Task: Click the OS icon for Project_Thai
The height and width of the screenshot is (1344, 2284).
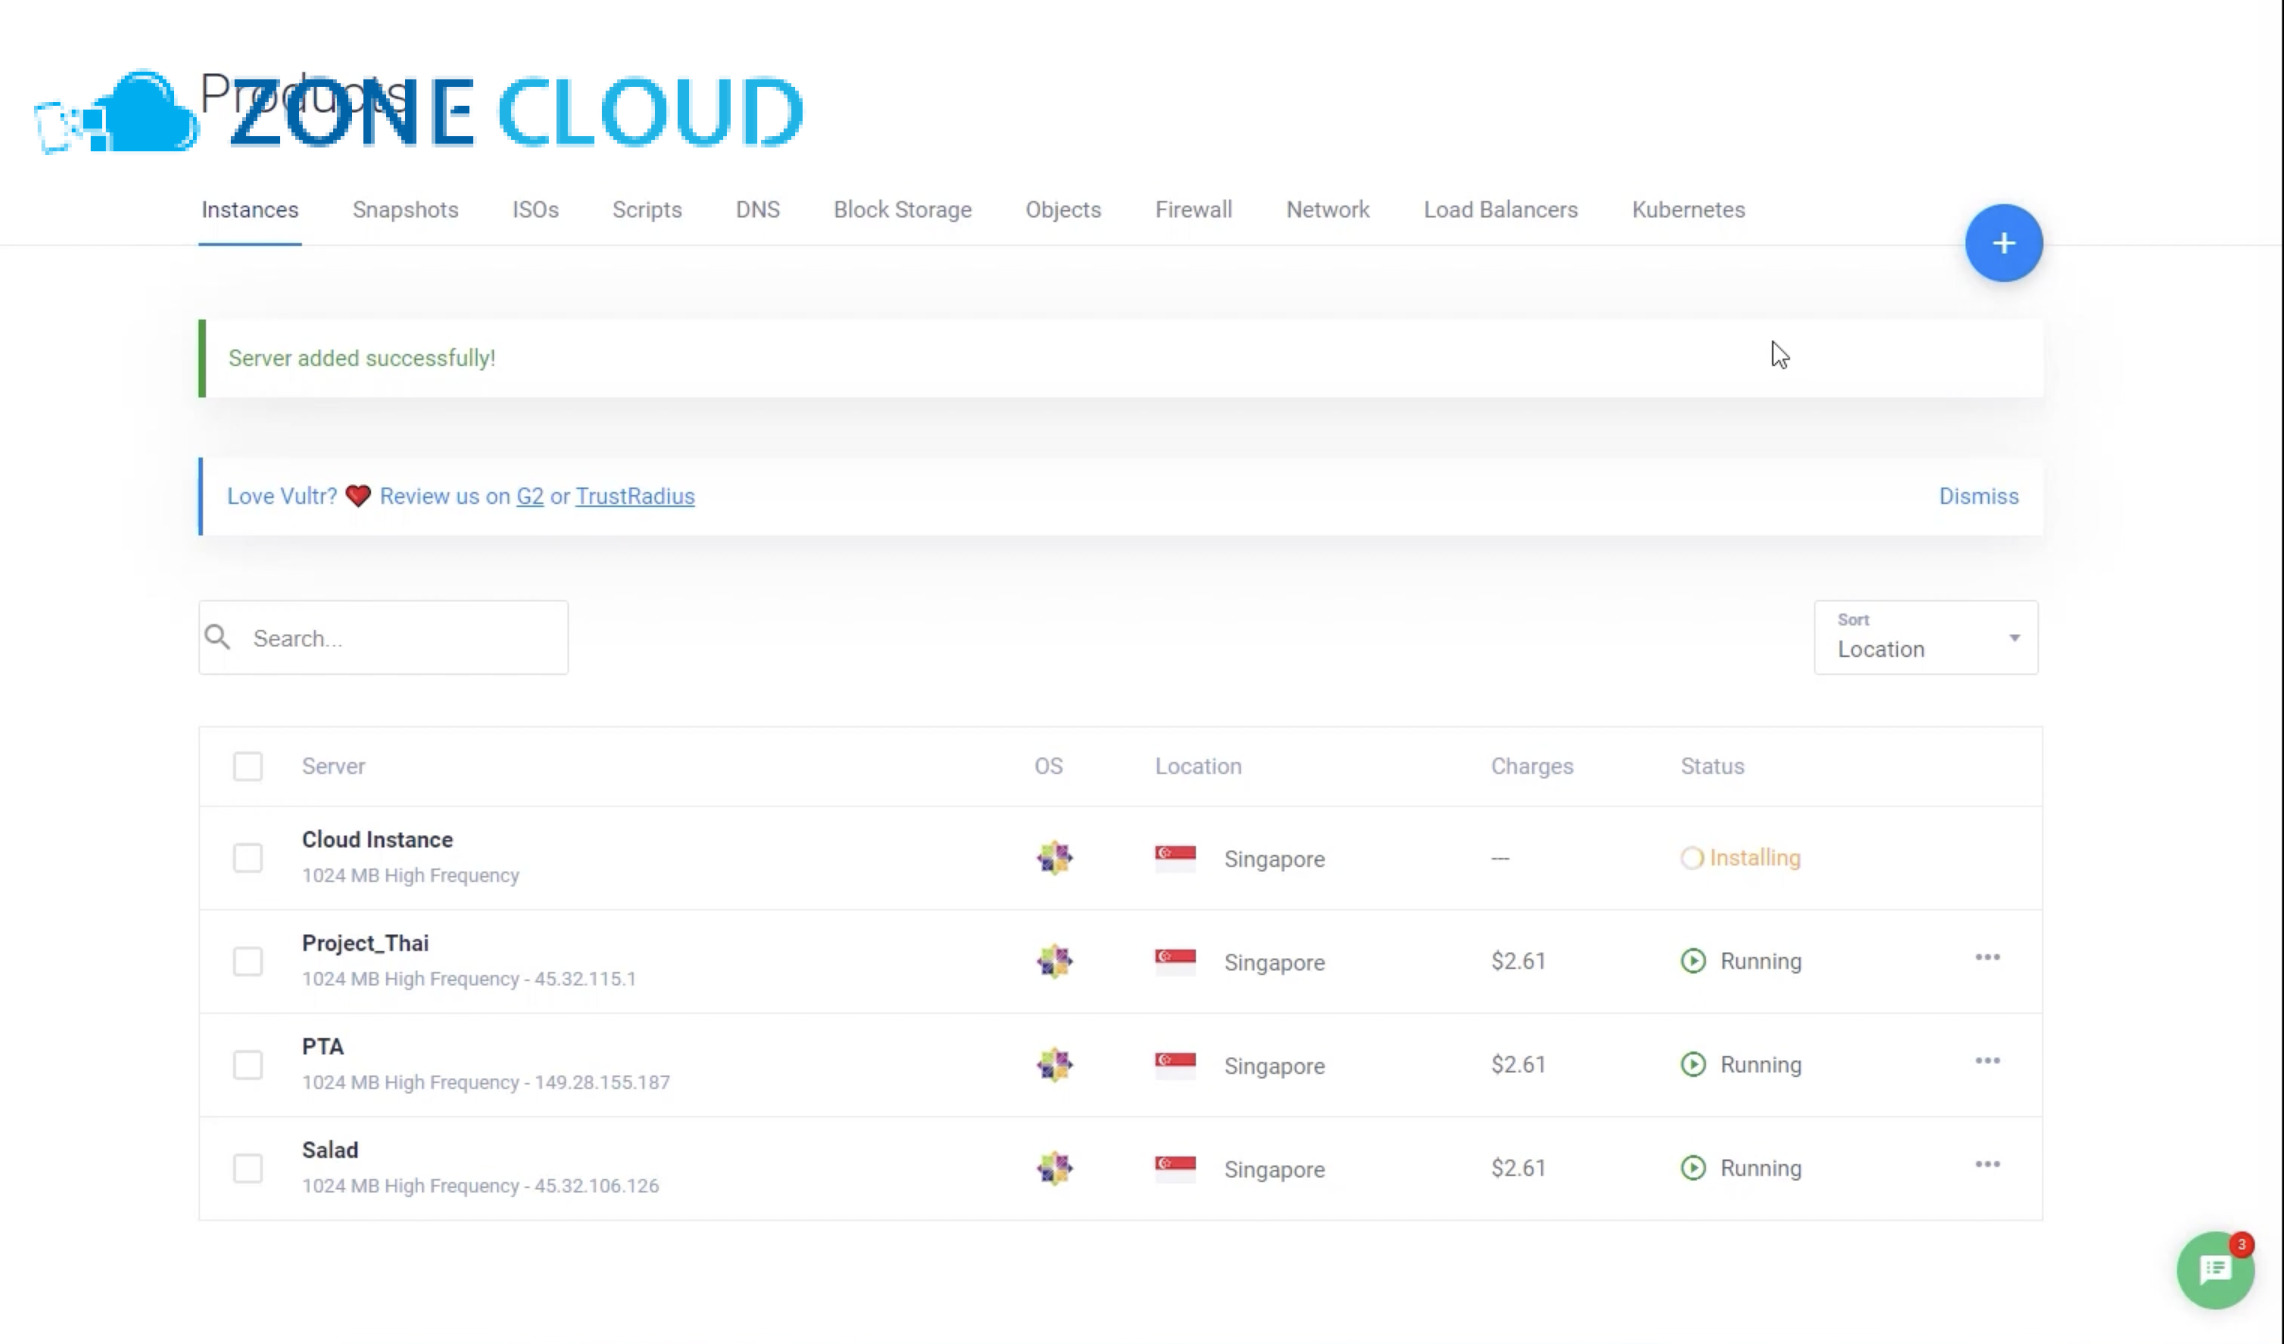Action: 1054,961
